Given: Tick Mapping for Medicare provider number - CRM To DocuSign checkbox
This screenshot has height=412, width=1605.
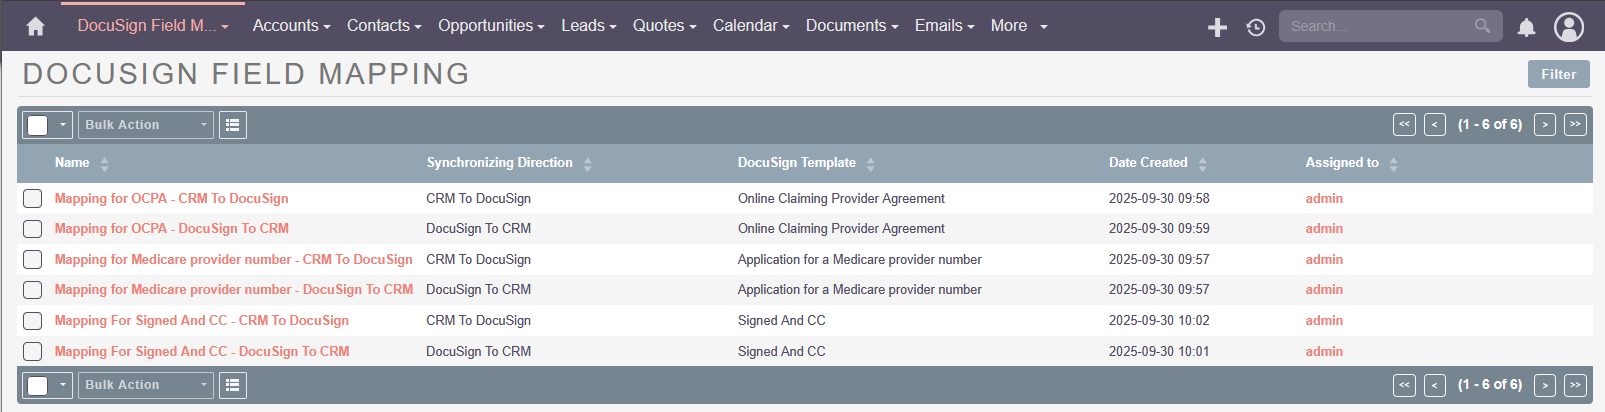Looking at the screenshot, I should point(33,260).
